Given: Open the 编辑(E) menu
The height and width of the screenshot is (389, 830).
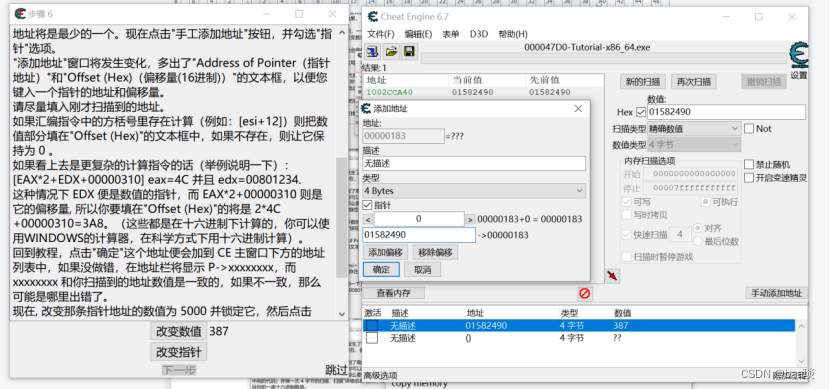Looking at the screenshot, I should [418, 34].
